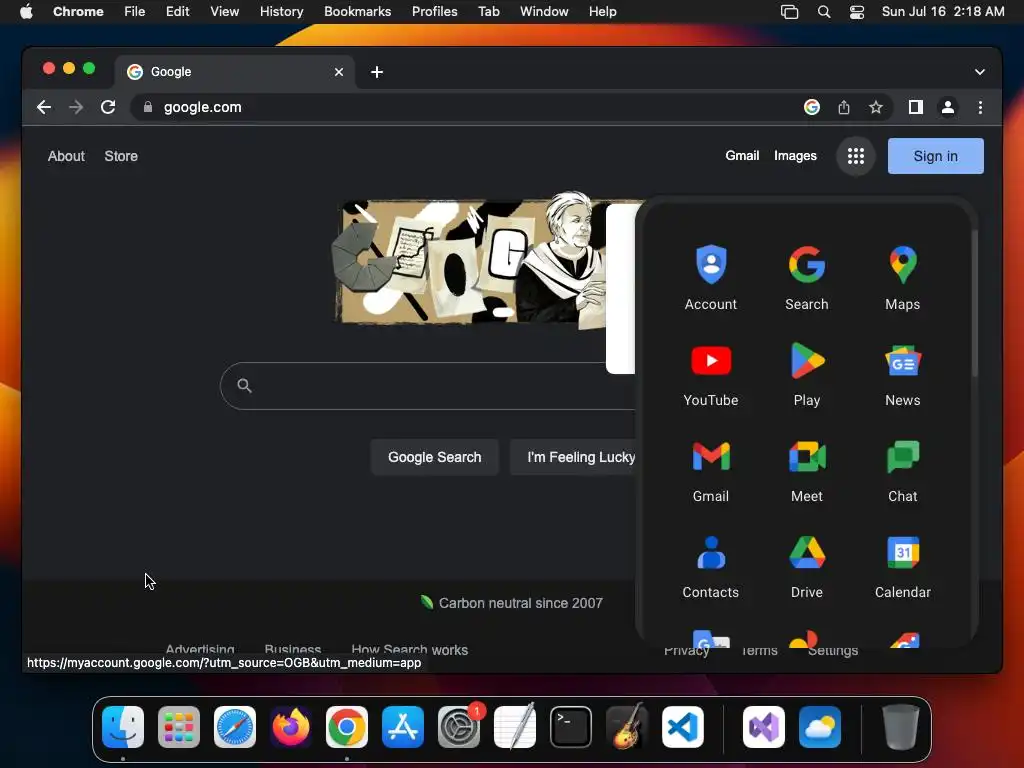Open Launchpad from the Dock
The width and height of the screenshot is (1024, 768).
point(179,727)
